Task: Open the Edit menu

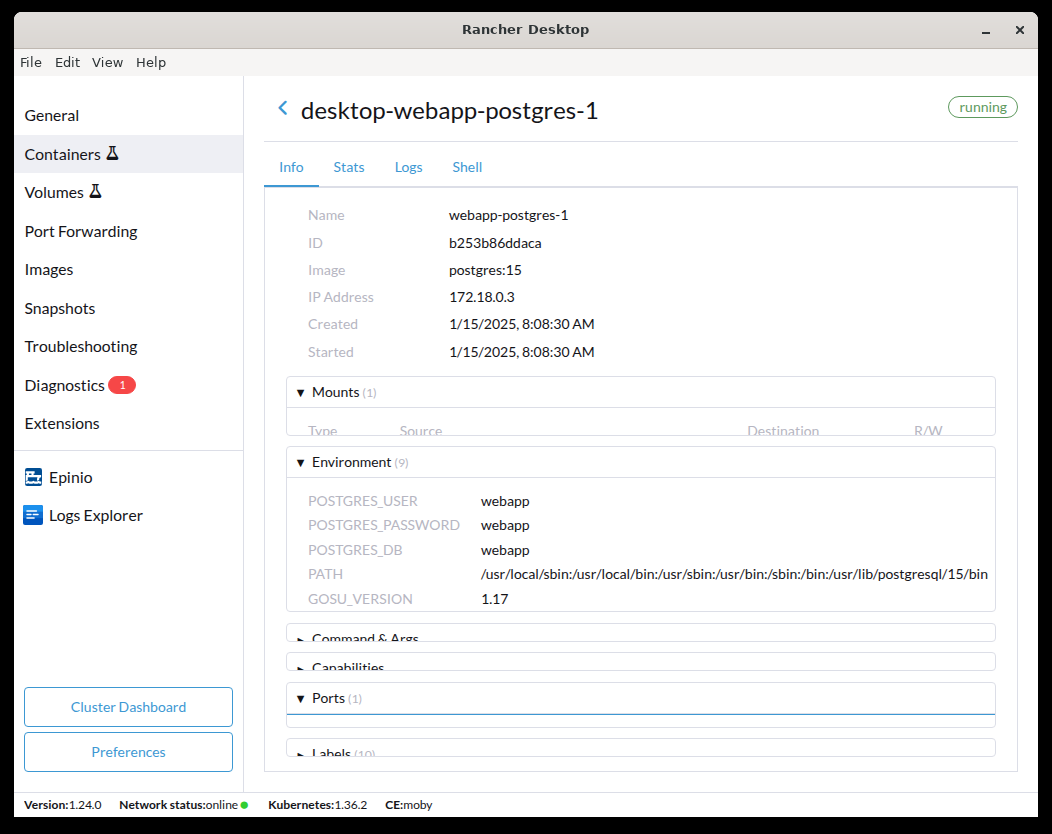Action: pos(67,62)
